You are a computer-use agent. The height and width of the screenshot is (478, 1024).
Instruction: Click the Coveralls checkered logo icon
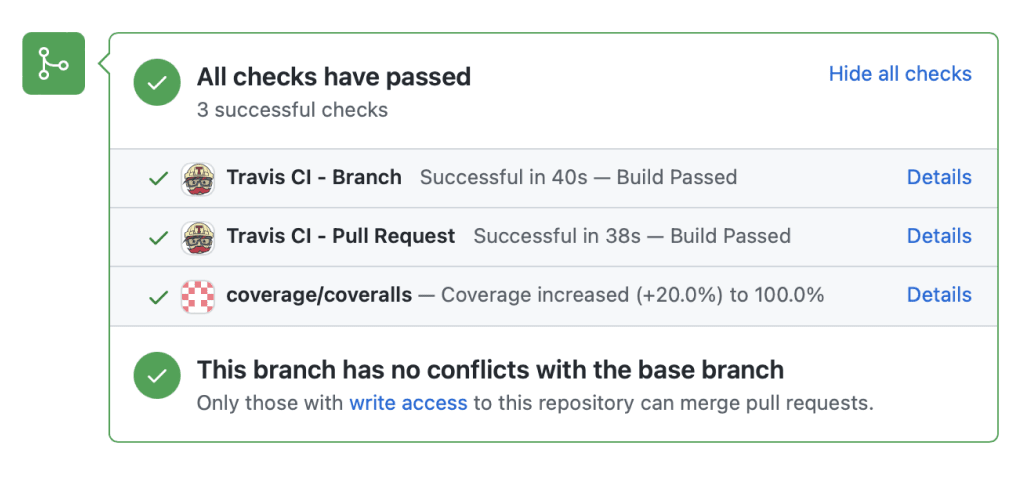tap(198, 296)
